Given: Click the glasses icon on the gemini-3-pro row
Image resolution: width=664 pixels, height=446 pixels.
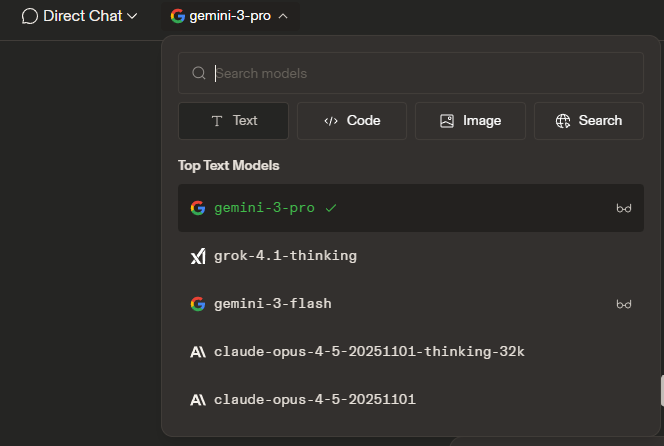Looking at the screenshot, I should [x=624, y=208].
